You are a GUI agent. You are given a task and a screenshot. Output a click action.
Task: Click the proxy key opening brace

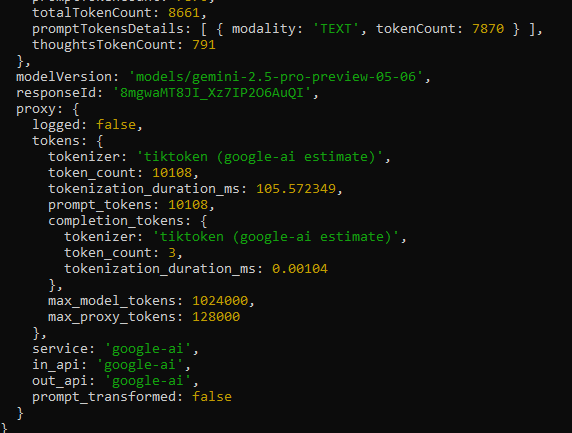click(x=76, y=109)
